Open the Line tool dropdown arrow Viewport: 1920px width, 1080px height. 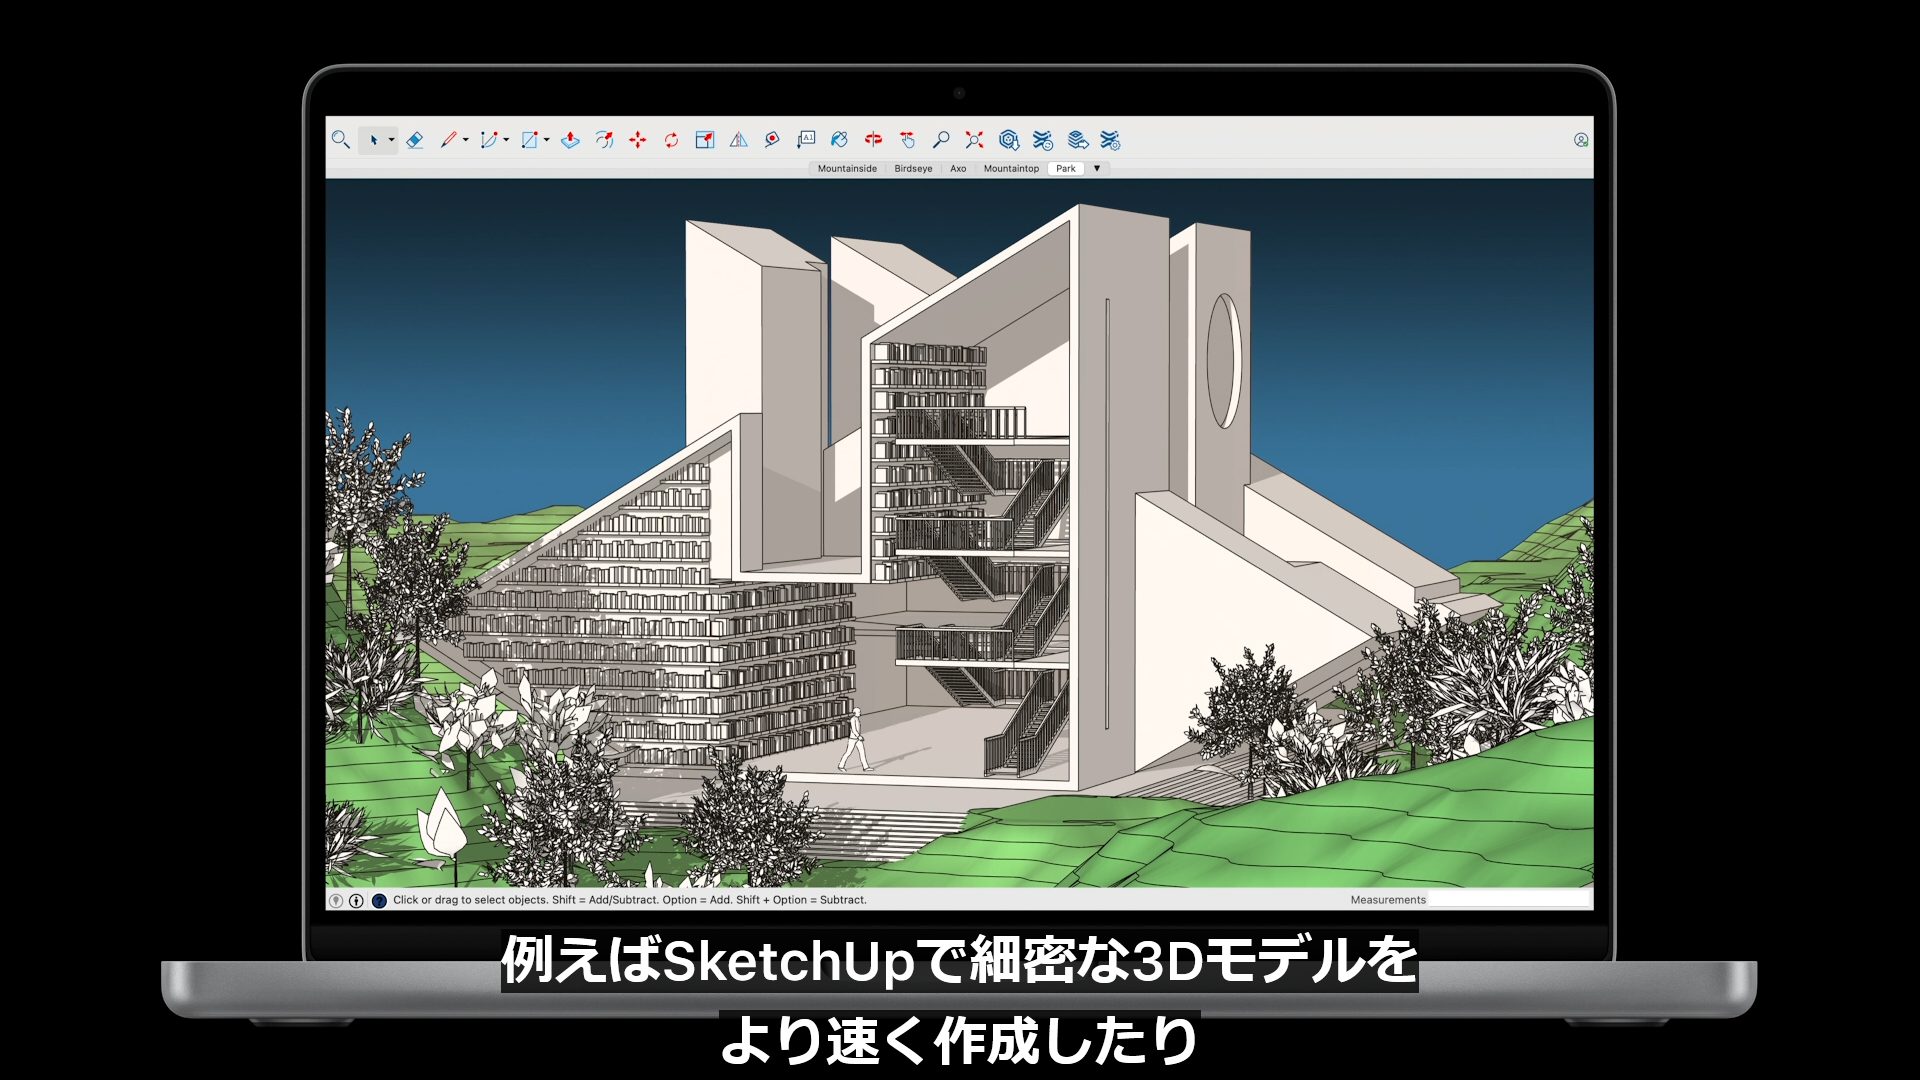pos(466,140)
